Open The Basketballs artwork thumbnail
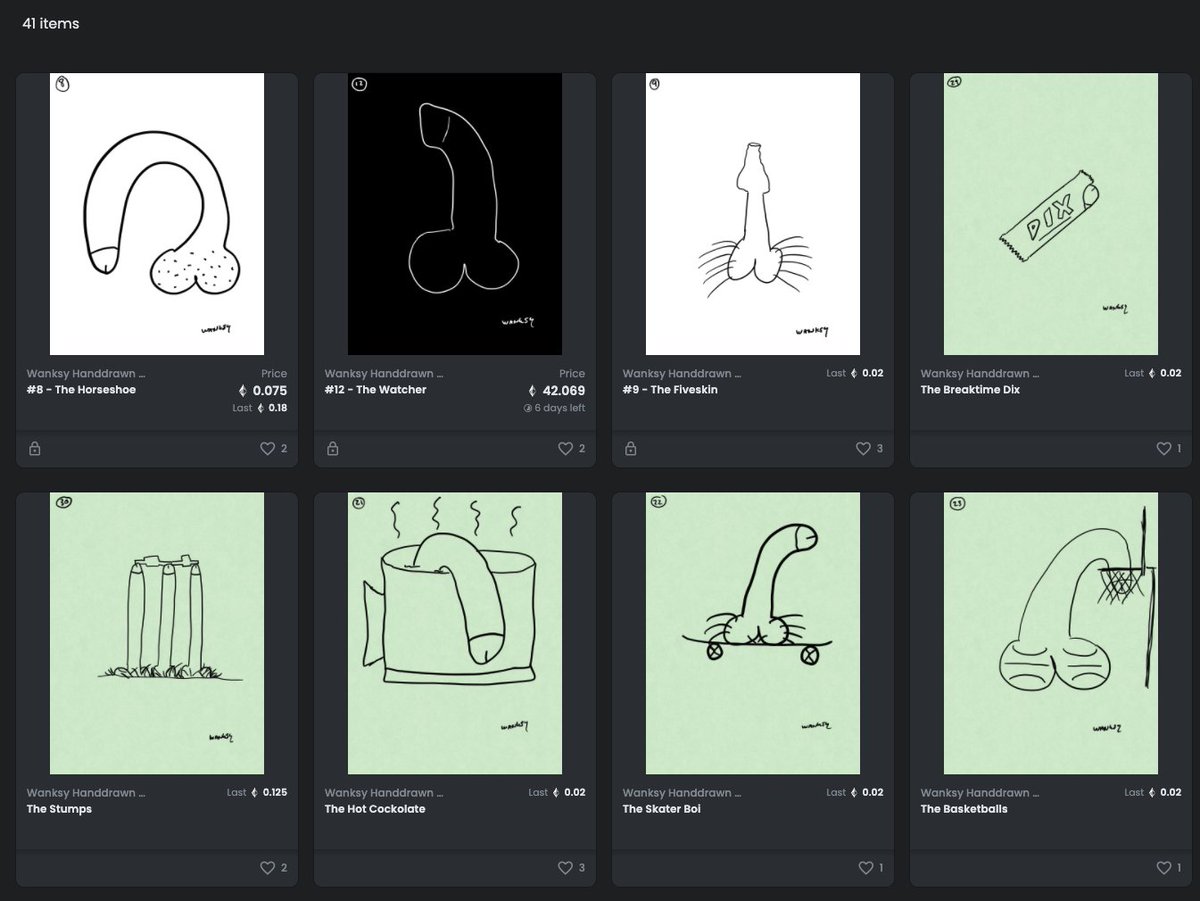Image resolution: width=1200 pixels, height=901 pixels. pos(1051,633)
